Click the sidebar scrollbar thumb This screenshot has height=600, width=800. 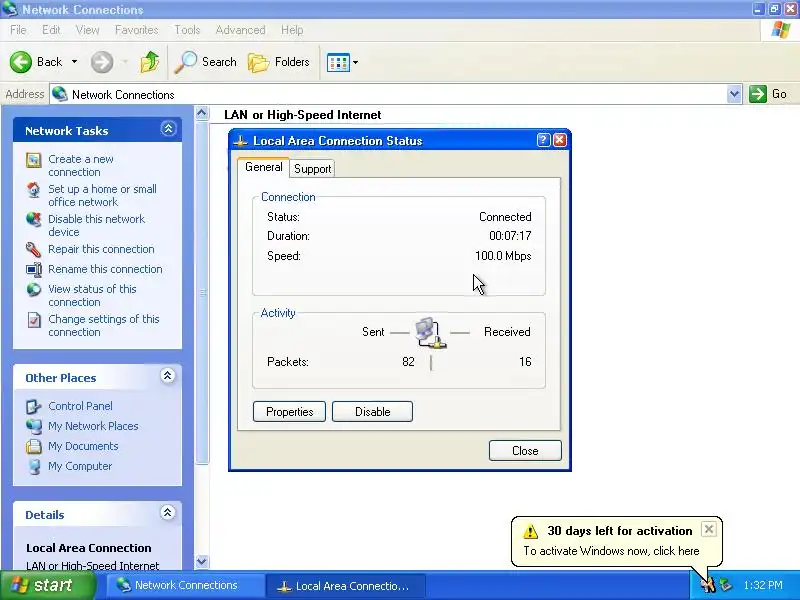202,292
